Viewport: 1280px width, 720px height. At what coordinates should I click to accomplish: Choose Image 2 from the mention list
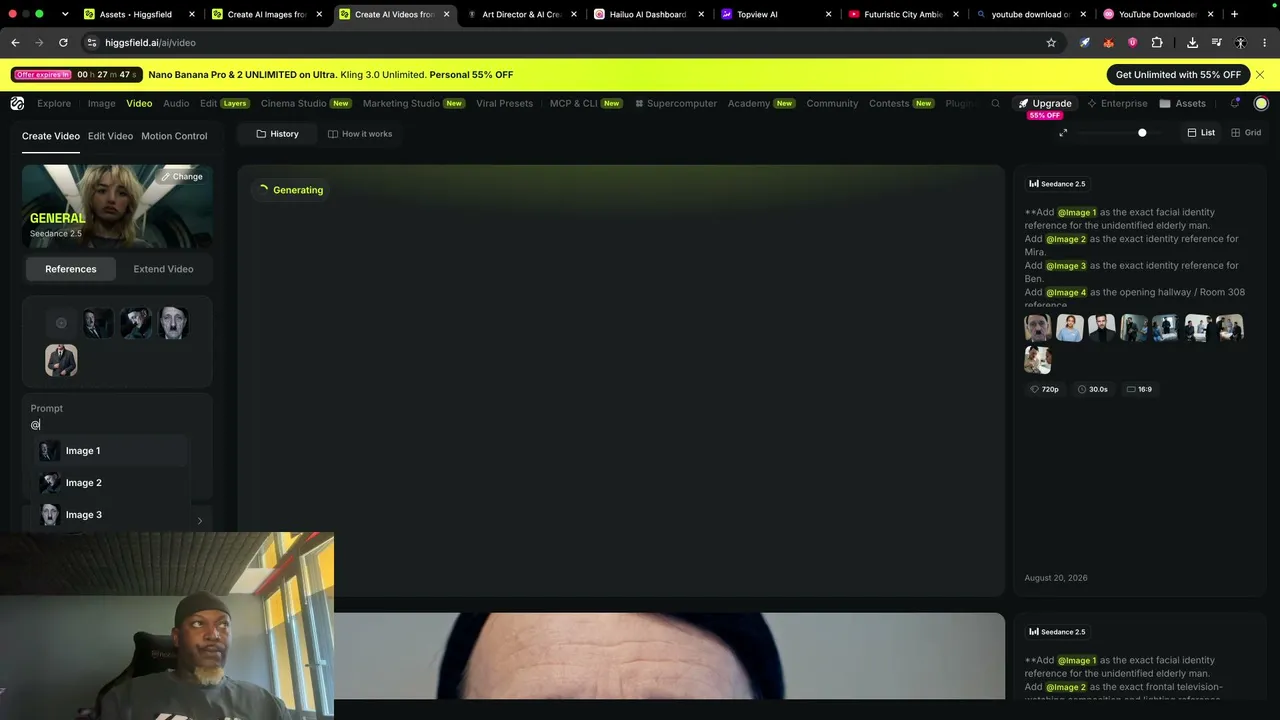coord(111,483)
